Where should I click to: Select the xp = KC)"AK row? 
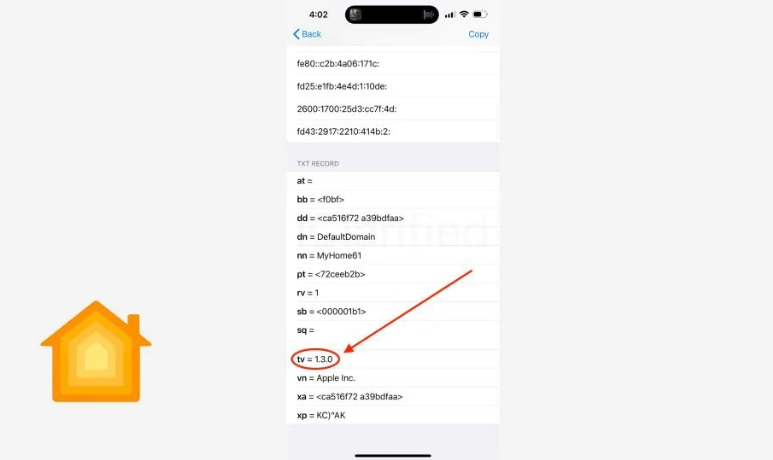coord(393,415)
